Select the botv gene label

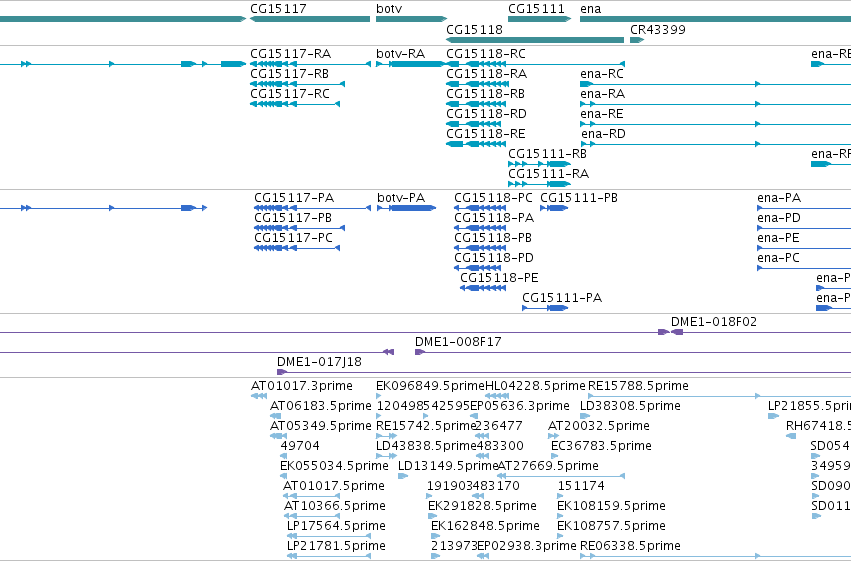(389, 9)
